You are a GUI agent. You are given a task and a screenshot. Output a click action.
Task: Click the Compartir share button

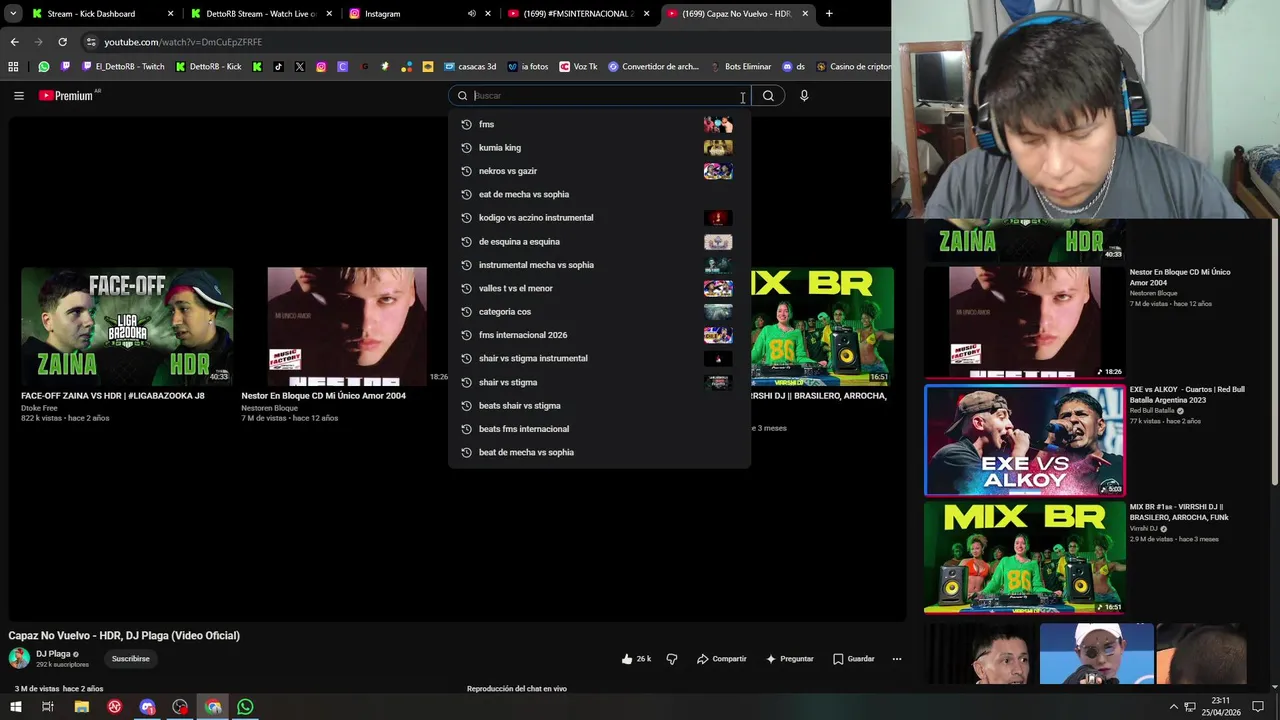click(x=721, y=659)
